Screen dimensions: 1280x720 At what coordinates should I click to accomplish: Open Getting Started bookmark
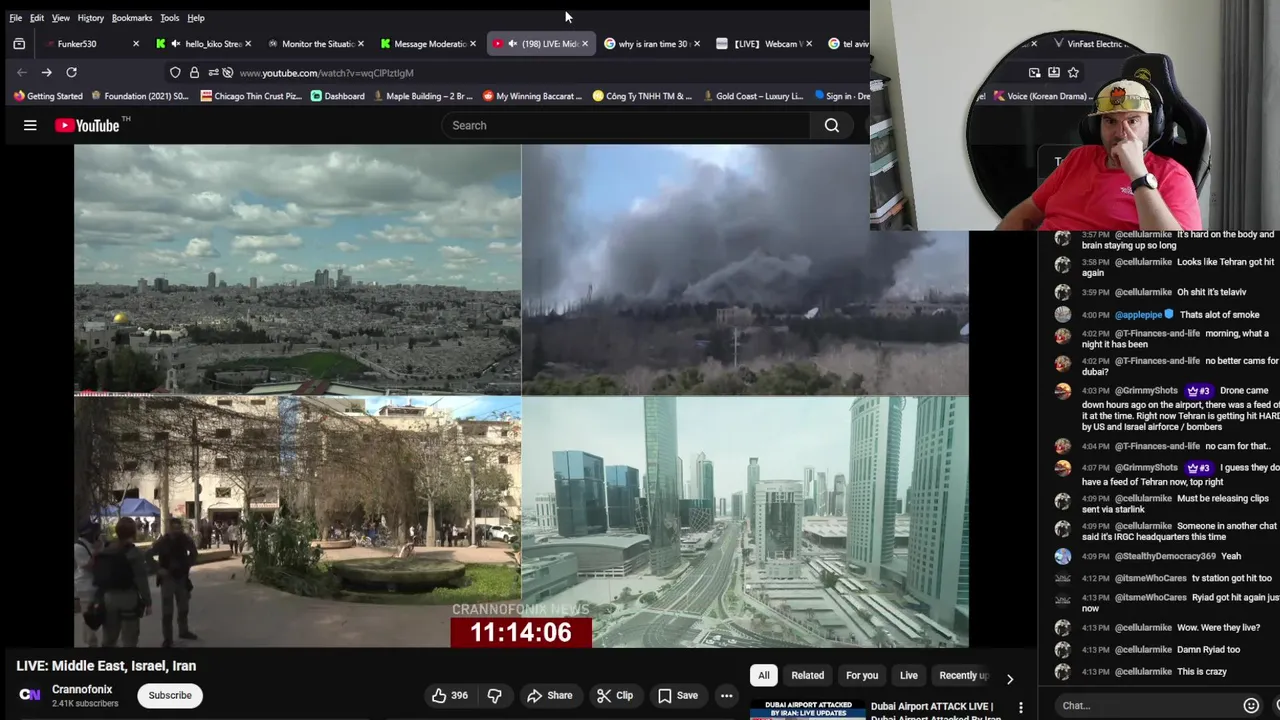[x=48, y=96]
